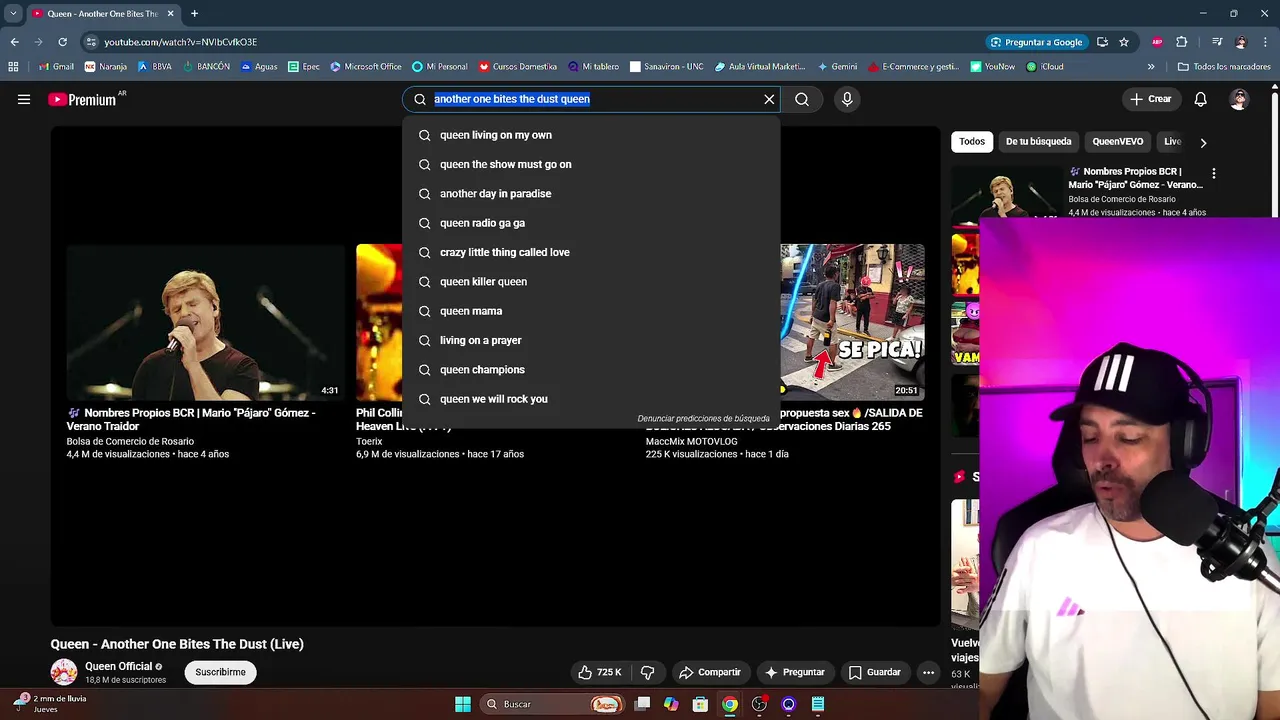Start voice search with the microphone
Viewport: 1280px width, 720px height.
(847, 99)
